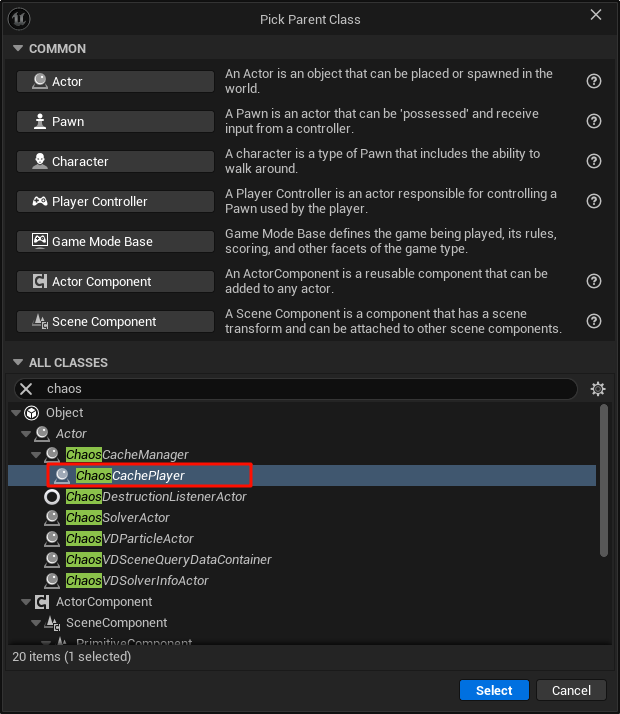
Task: Cancel the parent class dialog
Action: (x=571, y=690)
